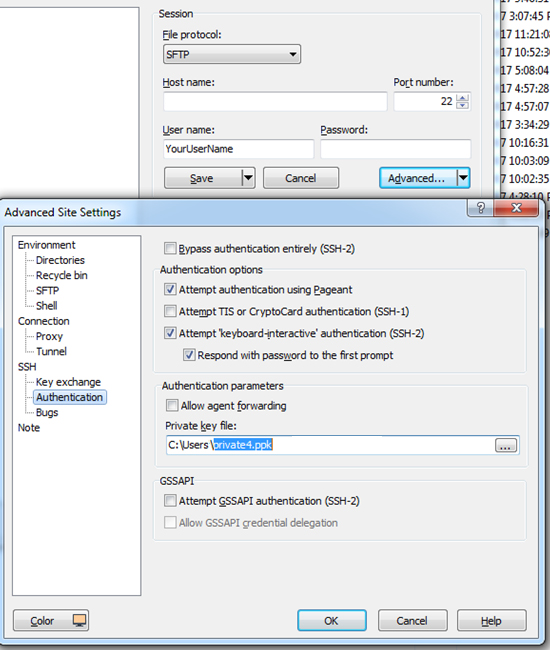
Task: Select SFTP node in the settings tree
Action: pos(47,291)
